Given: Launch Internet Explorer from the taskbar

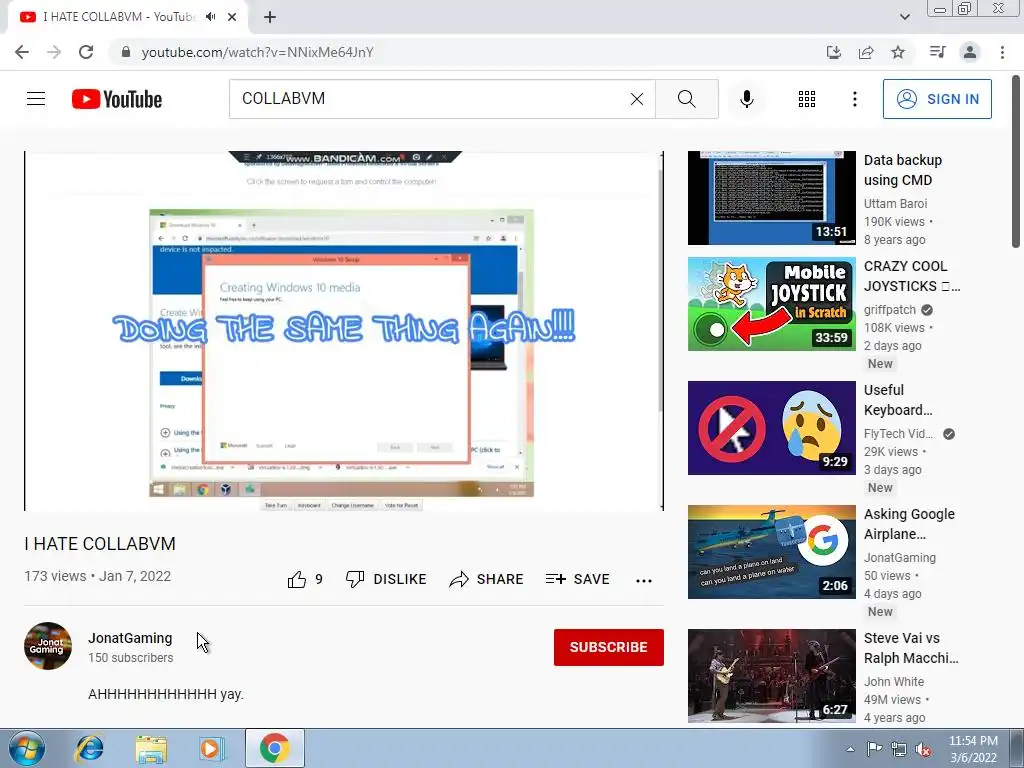Looking at the screenshot, I should (89, 748).
